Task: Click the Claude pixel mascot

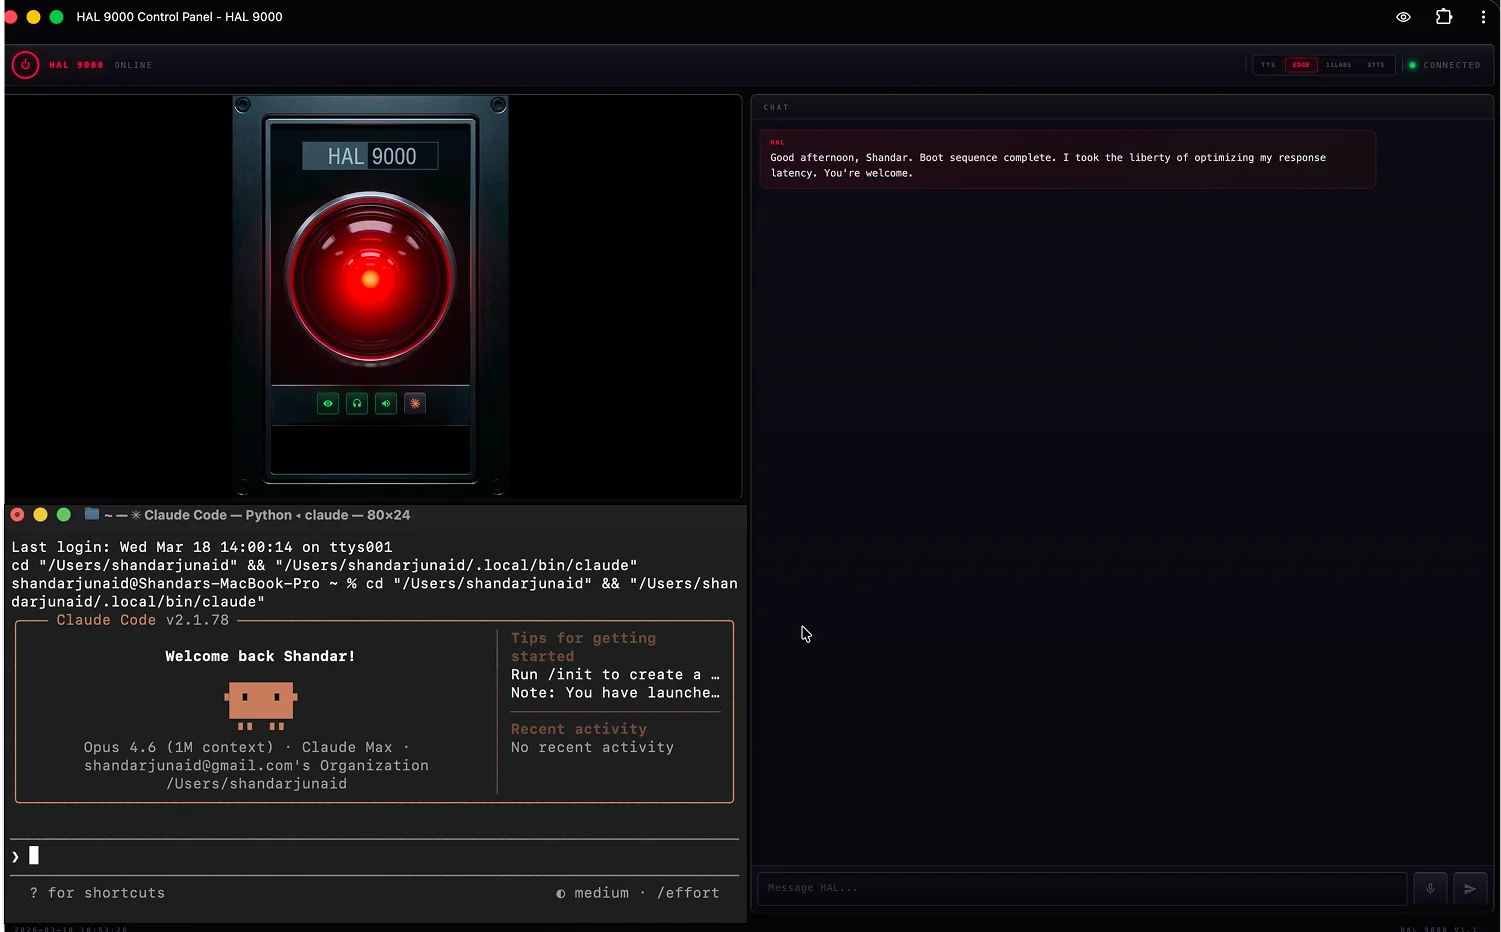Action: click(261, 705)
